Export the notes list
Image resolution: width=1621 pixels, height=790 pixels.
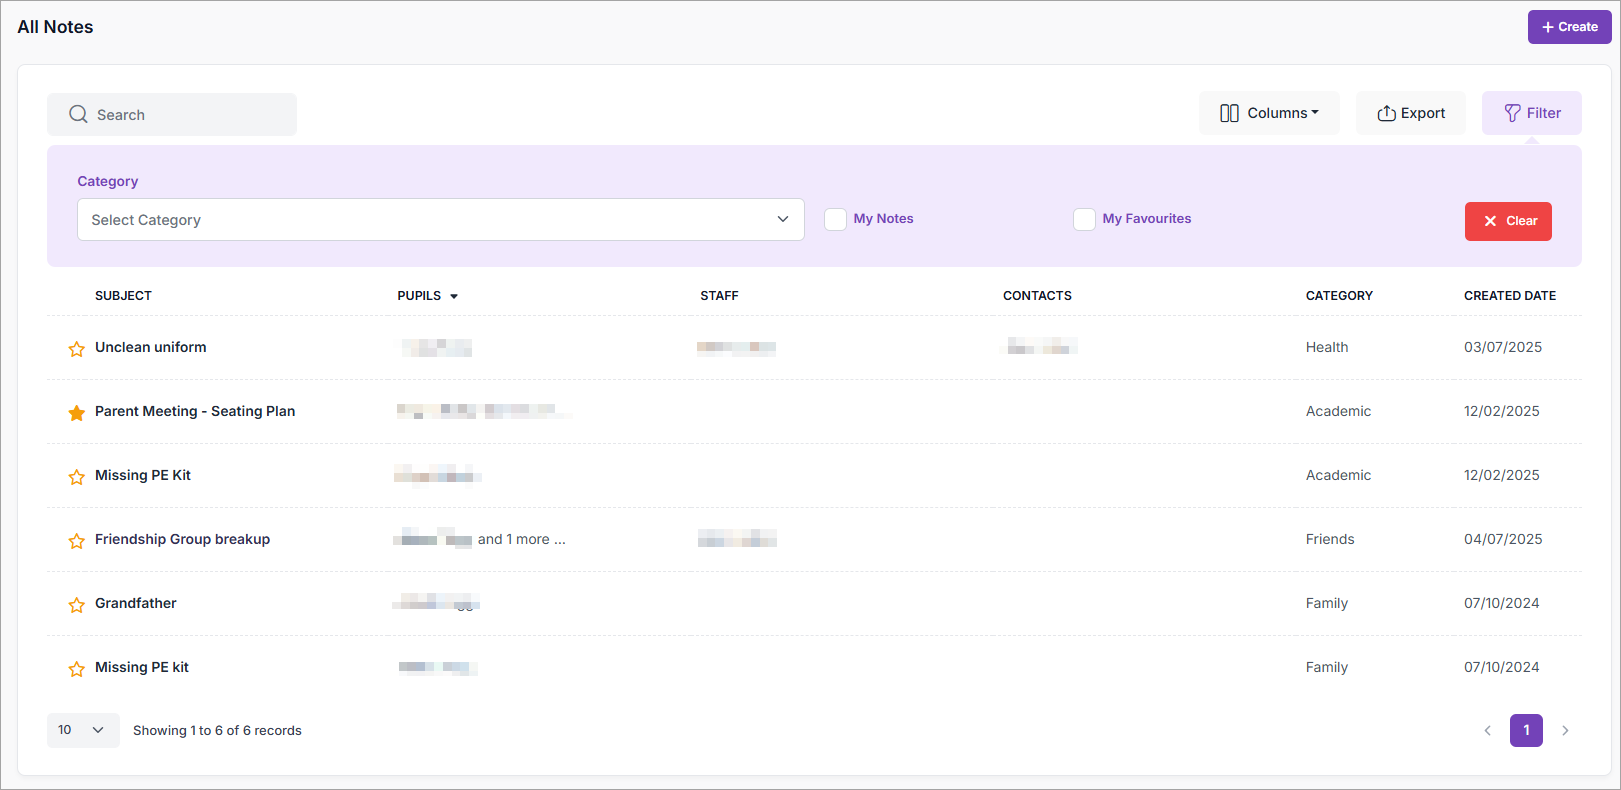tap(1410, 113)
